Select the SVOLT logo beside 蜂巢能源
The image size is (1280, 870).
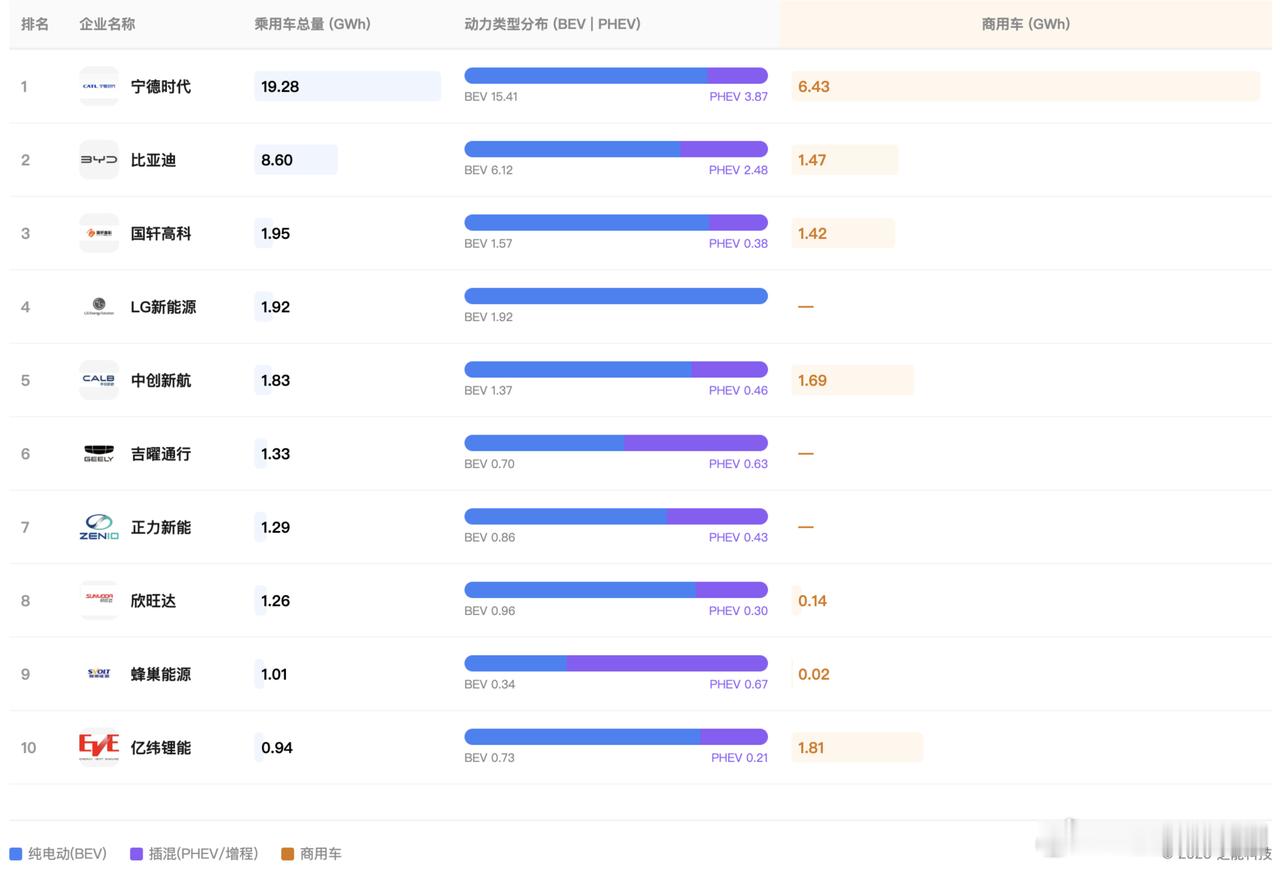(x=99, y=674)
